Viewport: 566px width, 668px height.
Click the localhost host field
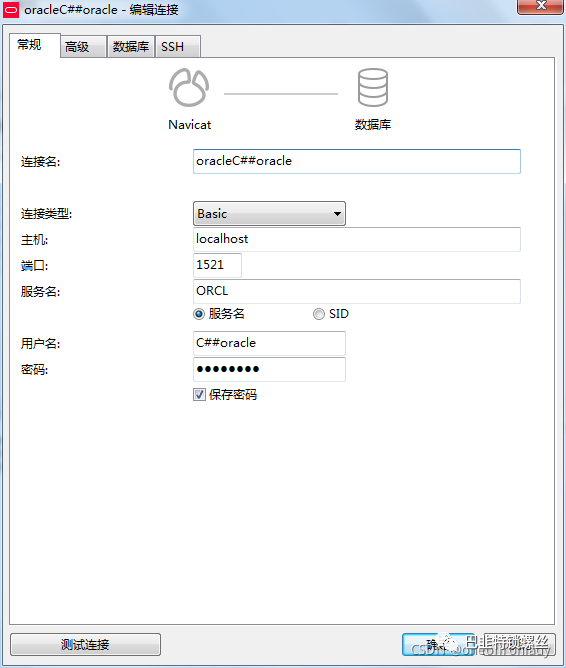pyautogui.click(x=357, y=239)
